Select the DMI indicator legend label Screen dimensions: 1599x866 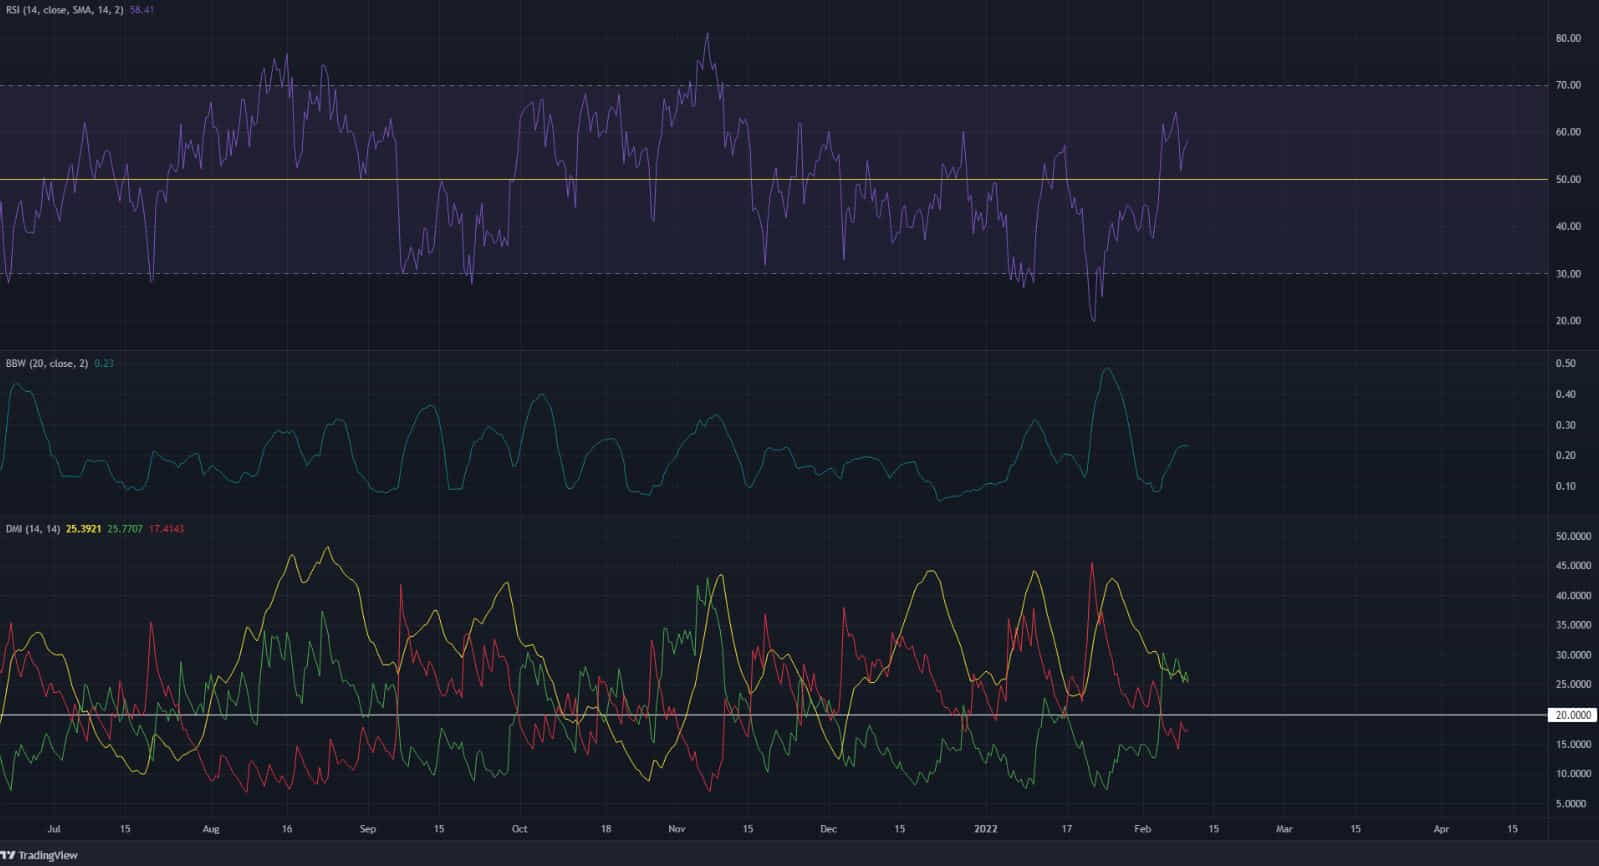[x=32, y=528]
